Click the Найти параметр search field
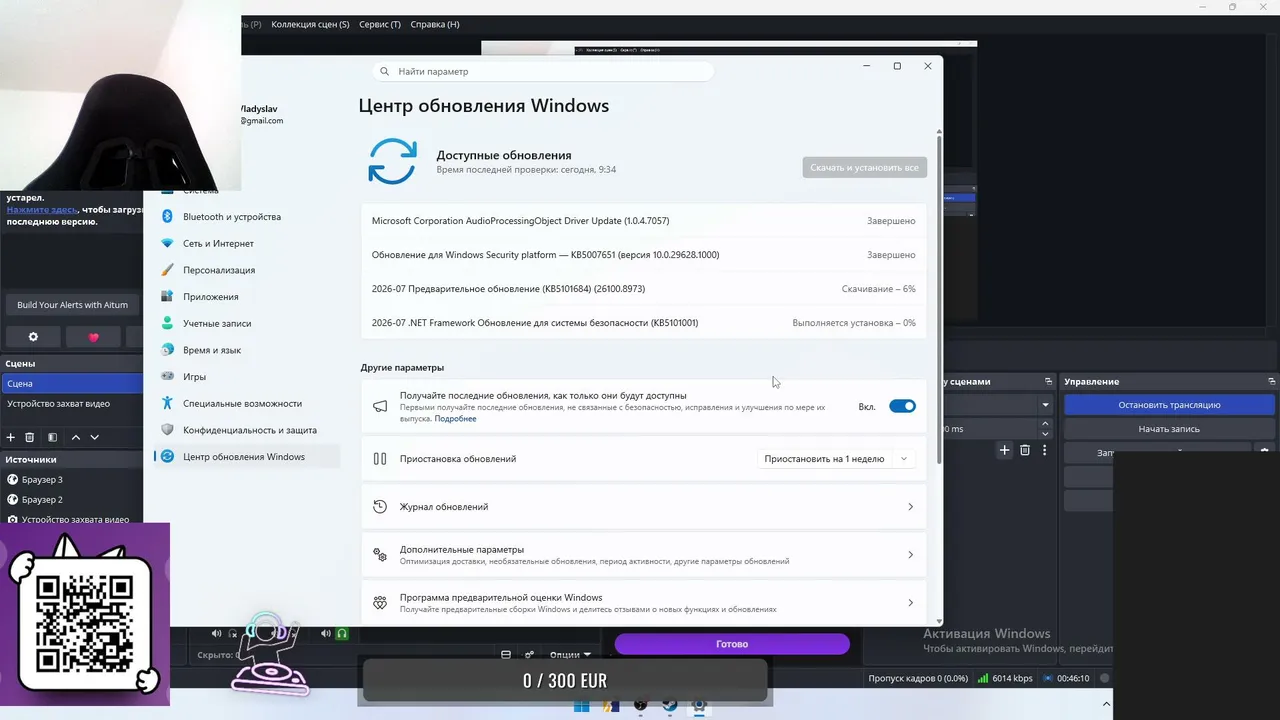1280x720 pixels. click(543, 72)
